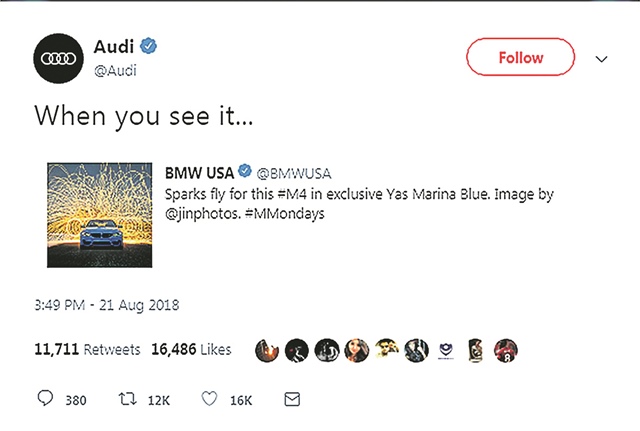This screenshot has width=640, height=431.
Task: Open the last liker's avatar in the row
Action: (x=507, y=350)
